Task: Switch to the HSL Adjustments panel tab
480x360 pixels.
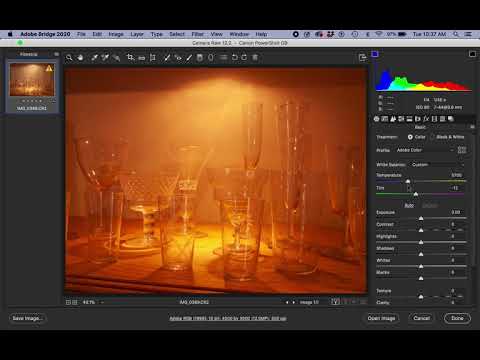Action: [401, 119]
